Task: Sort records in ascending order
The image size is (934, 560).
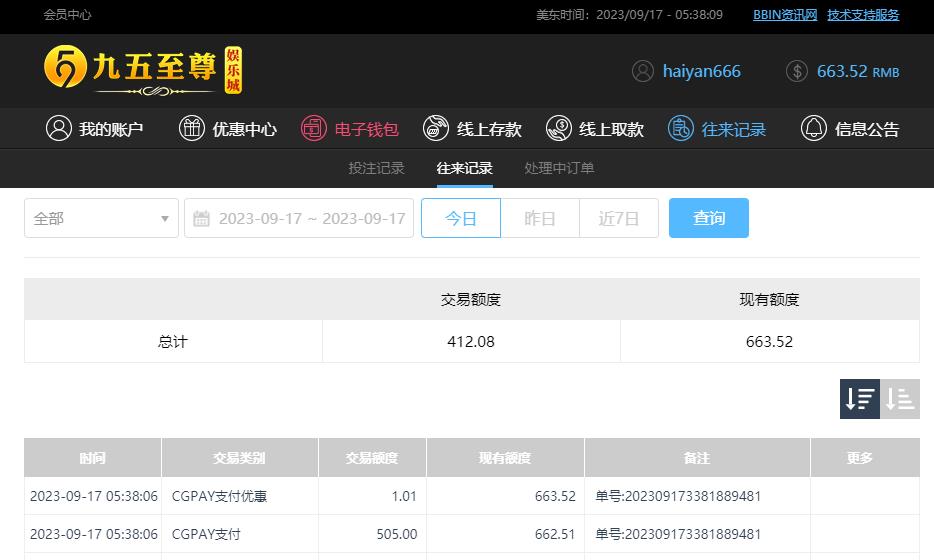Action: pyautogui.click(x=900, y=399)
